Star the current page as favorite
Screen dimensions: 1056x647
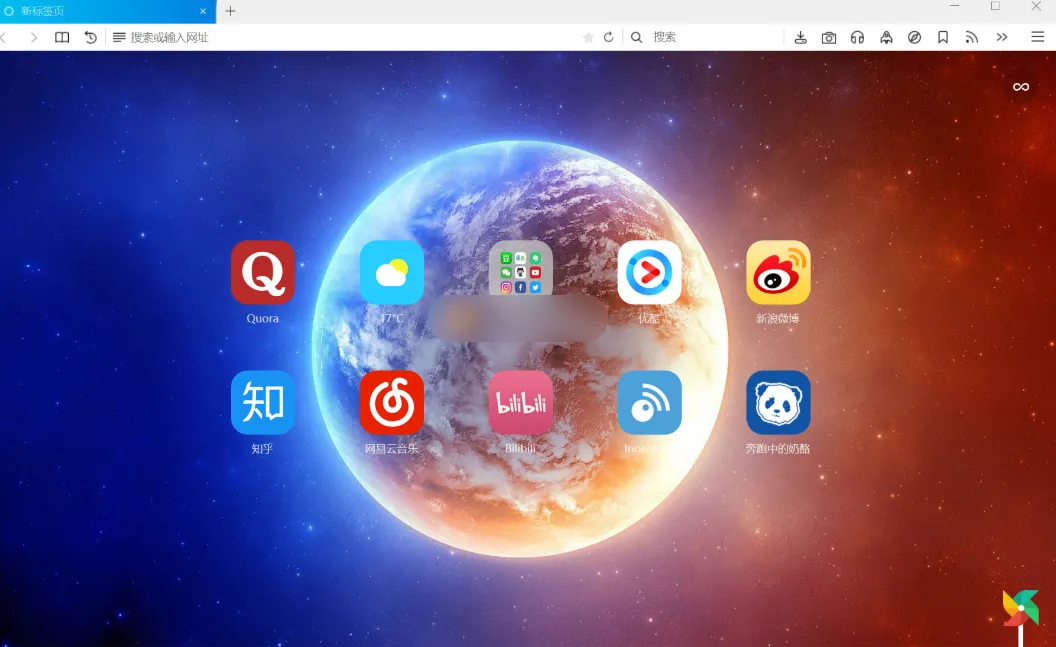click(x=588, y=37)
